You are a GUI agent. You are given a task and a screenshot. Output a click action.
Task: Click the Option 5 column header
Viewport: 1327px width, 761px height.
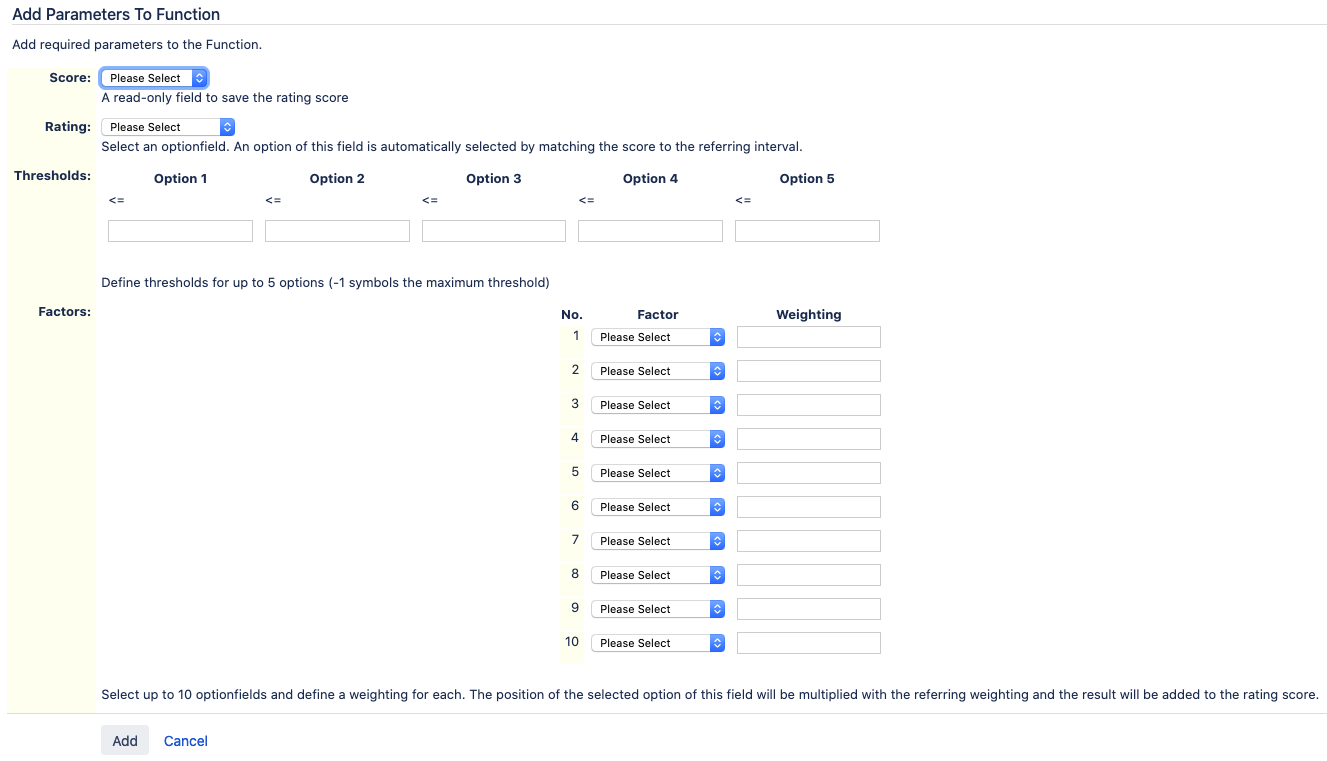pyautogui.click(x=807, y=179)
